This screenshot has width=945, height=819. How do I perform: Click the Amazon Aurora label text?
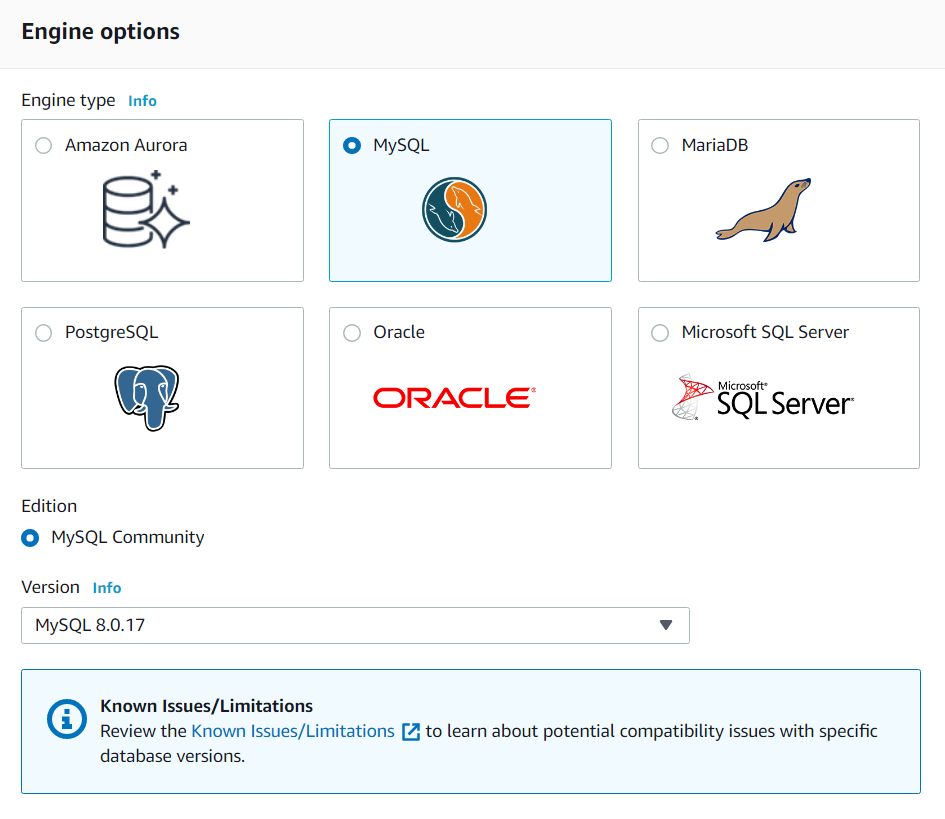(126, 145)
